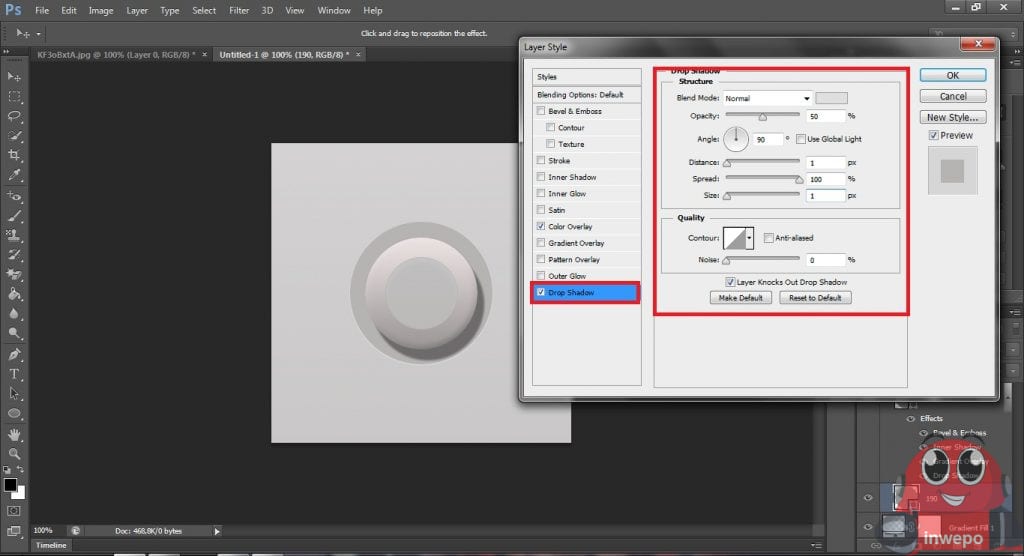Switch to the KF3oBxtA.jpg document tab
This screenshot has width=1024, height=556.
point(115,55)
